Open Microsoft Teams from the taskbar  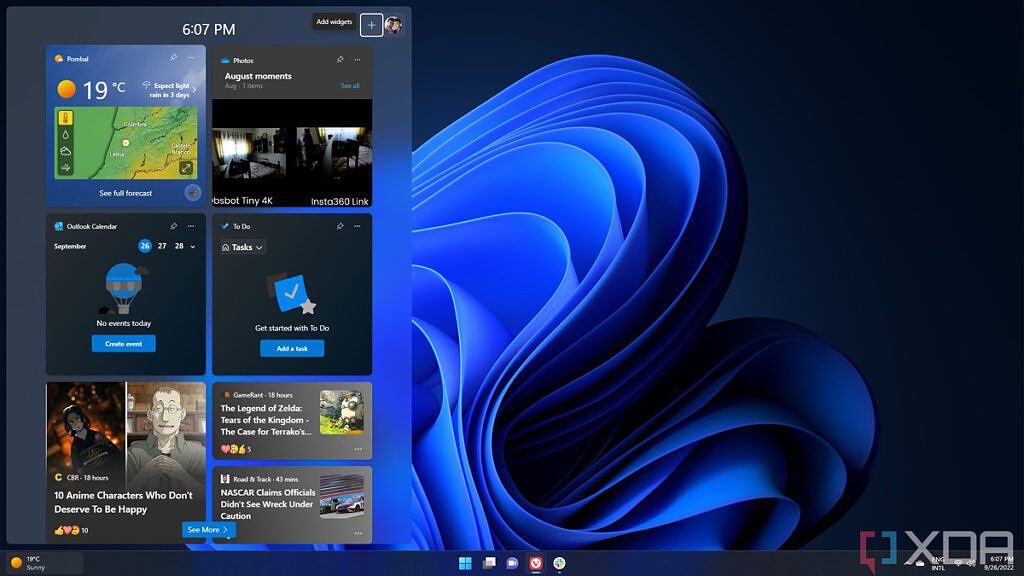(x=513, y=562)
